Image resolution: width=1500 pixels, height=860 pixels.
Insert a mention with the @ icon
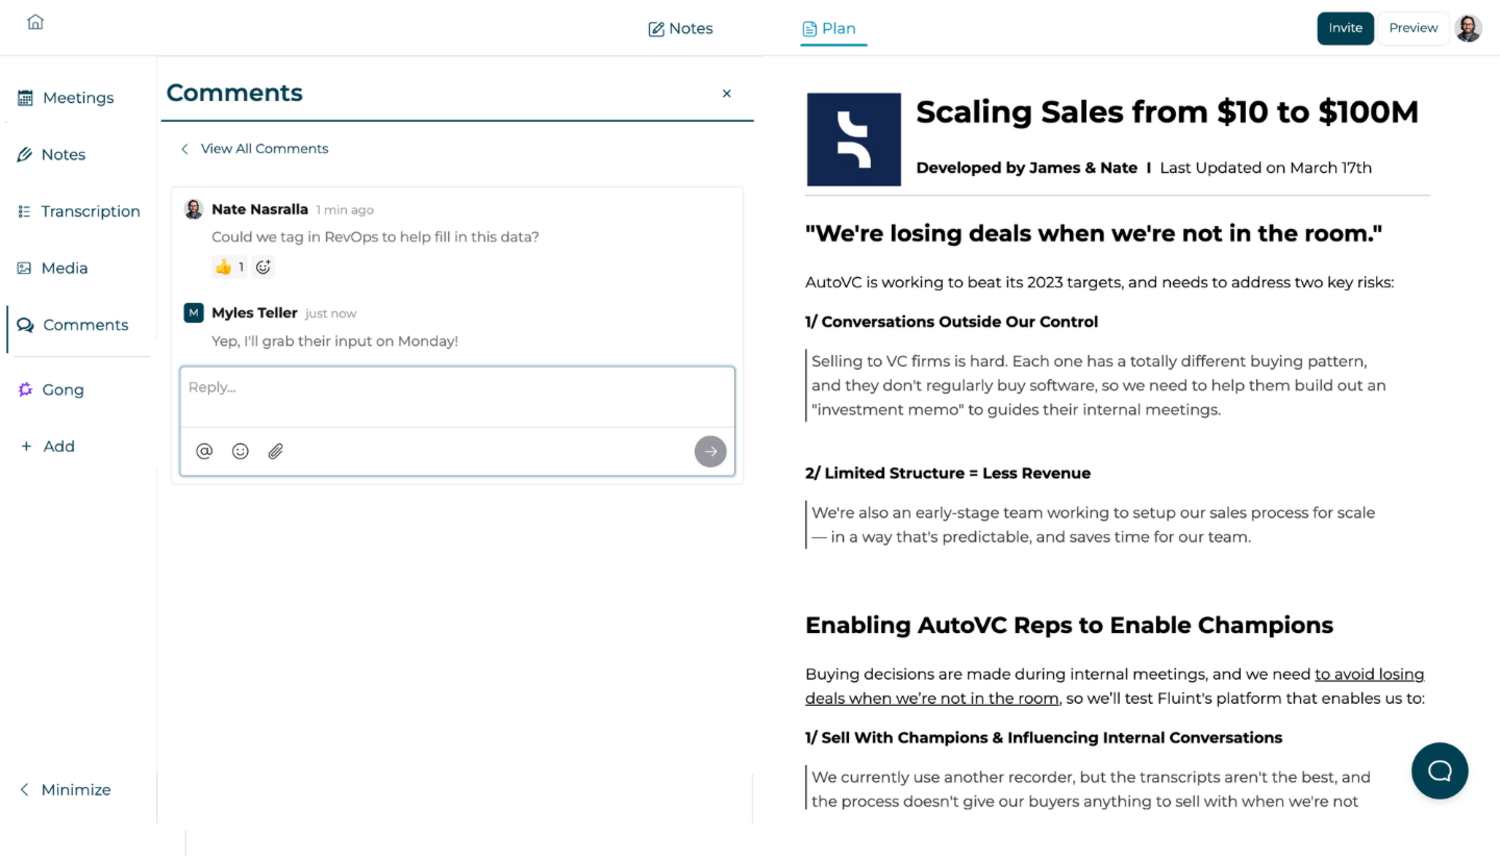point(204,451)
